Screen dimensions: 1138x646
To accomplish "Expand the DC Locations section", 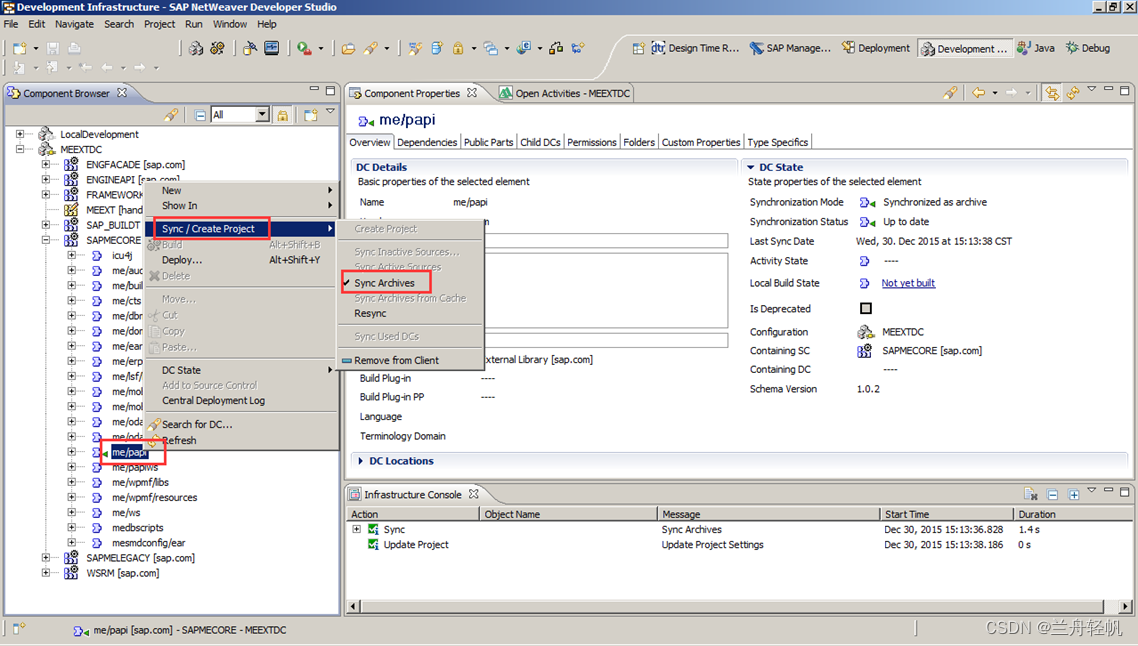I will pyautogui.click(x=361, y=461).
